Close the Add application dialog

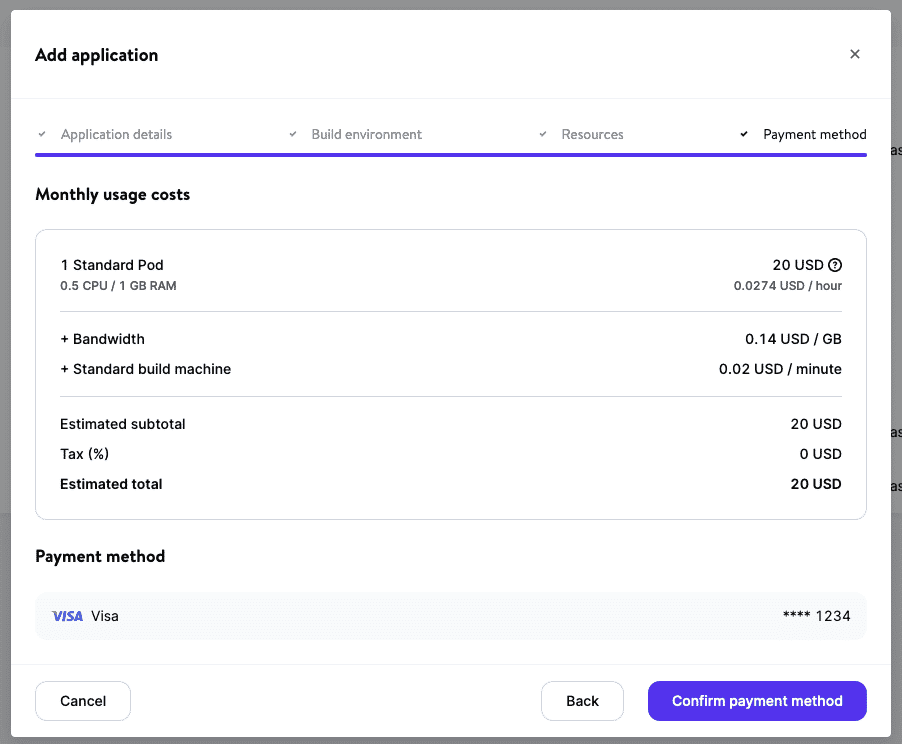tap(854, 54)
